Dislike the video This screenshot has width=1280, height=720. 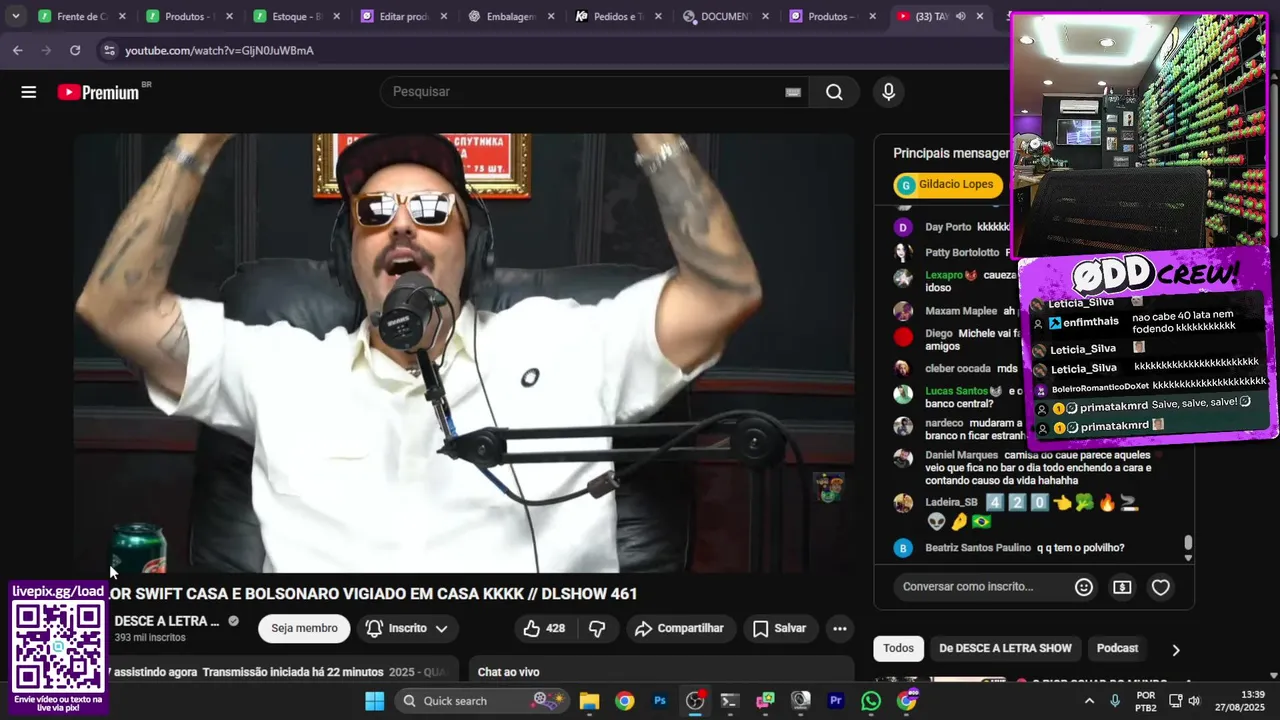tap(597, 628)
